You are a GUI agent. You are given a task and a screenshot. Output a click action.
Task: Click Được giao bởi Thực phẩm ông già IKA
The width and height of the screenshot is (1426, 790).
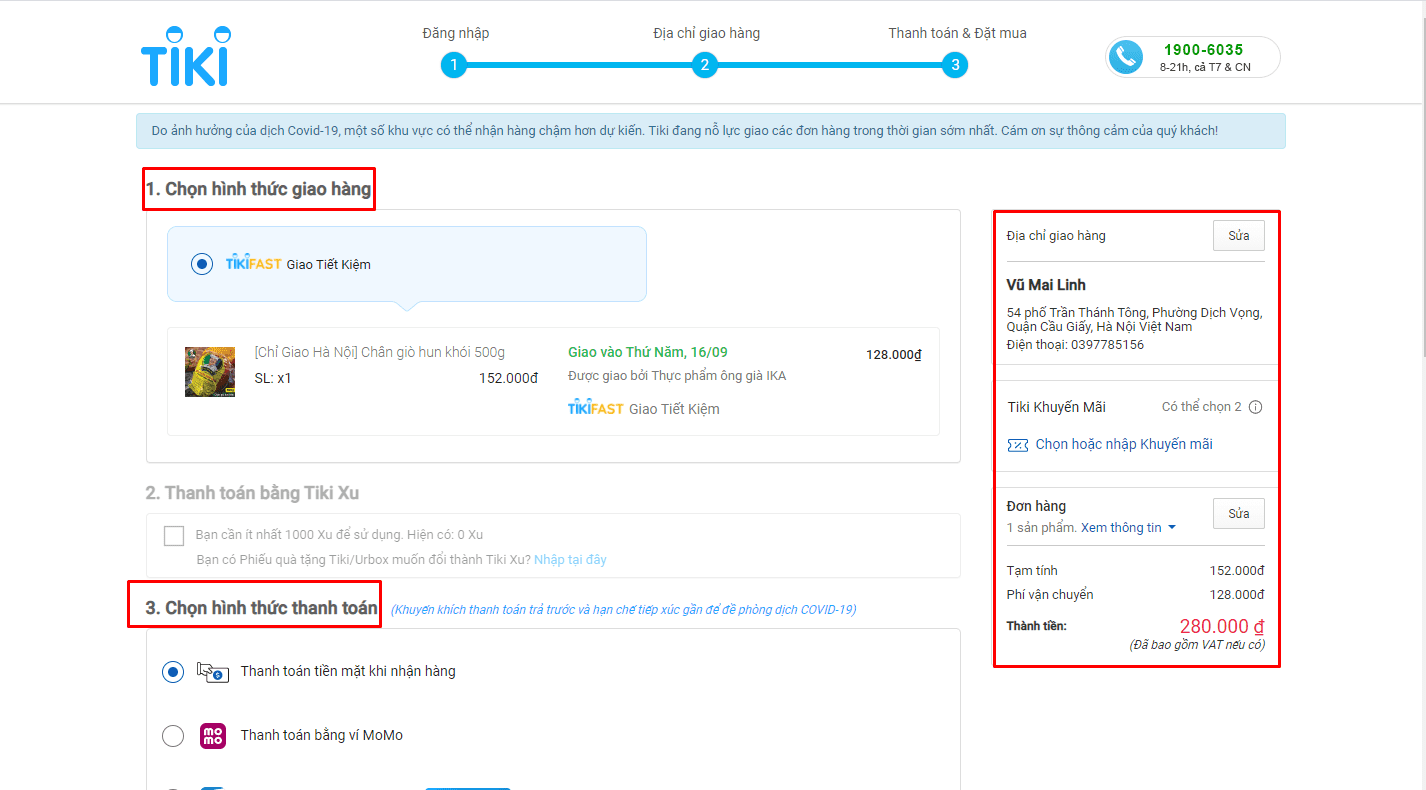point(677,376)
